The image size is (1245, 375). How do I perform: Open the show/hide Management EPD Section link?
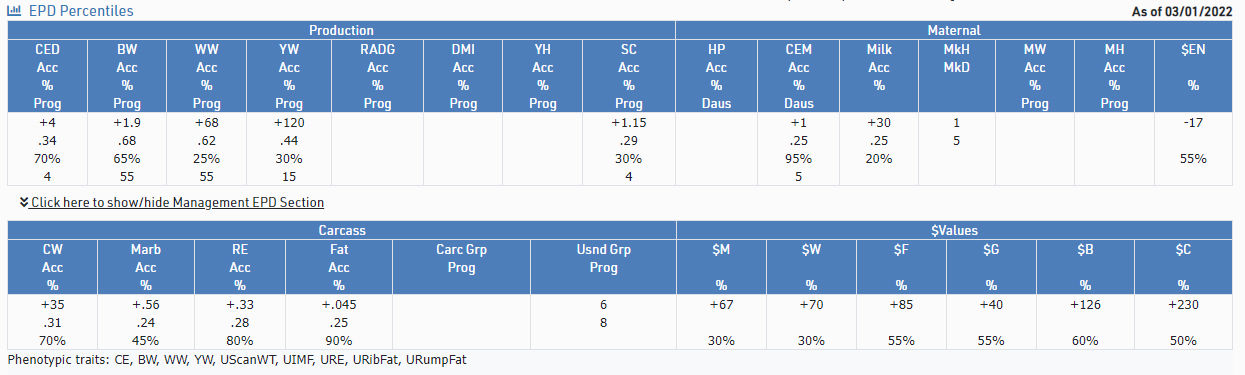pos(177,202)
